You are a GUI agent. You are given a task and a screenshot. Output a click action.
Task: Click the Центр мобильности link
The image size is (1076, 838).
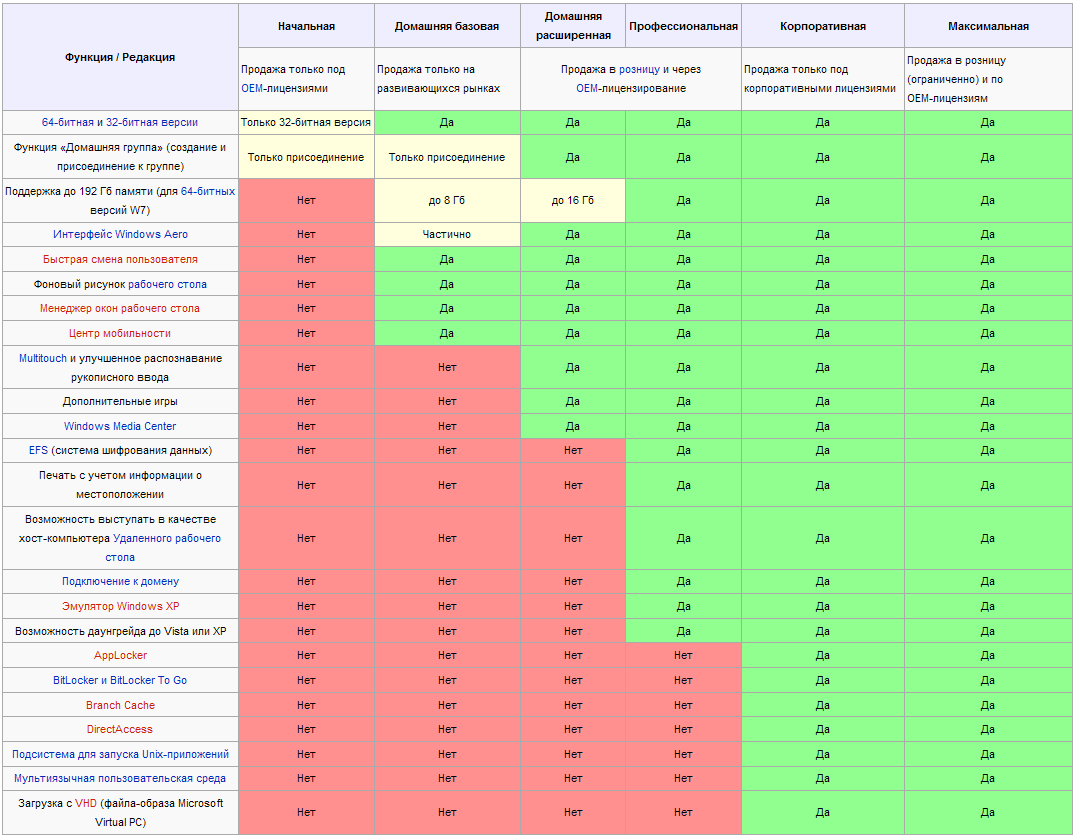(120, 334)
